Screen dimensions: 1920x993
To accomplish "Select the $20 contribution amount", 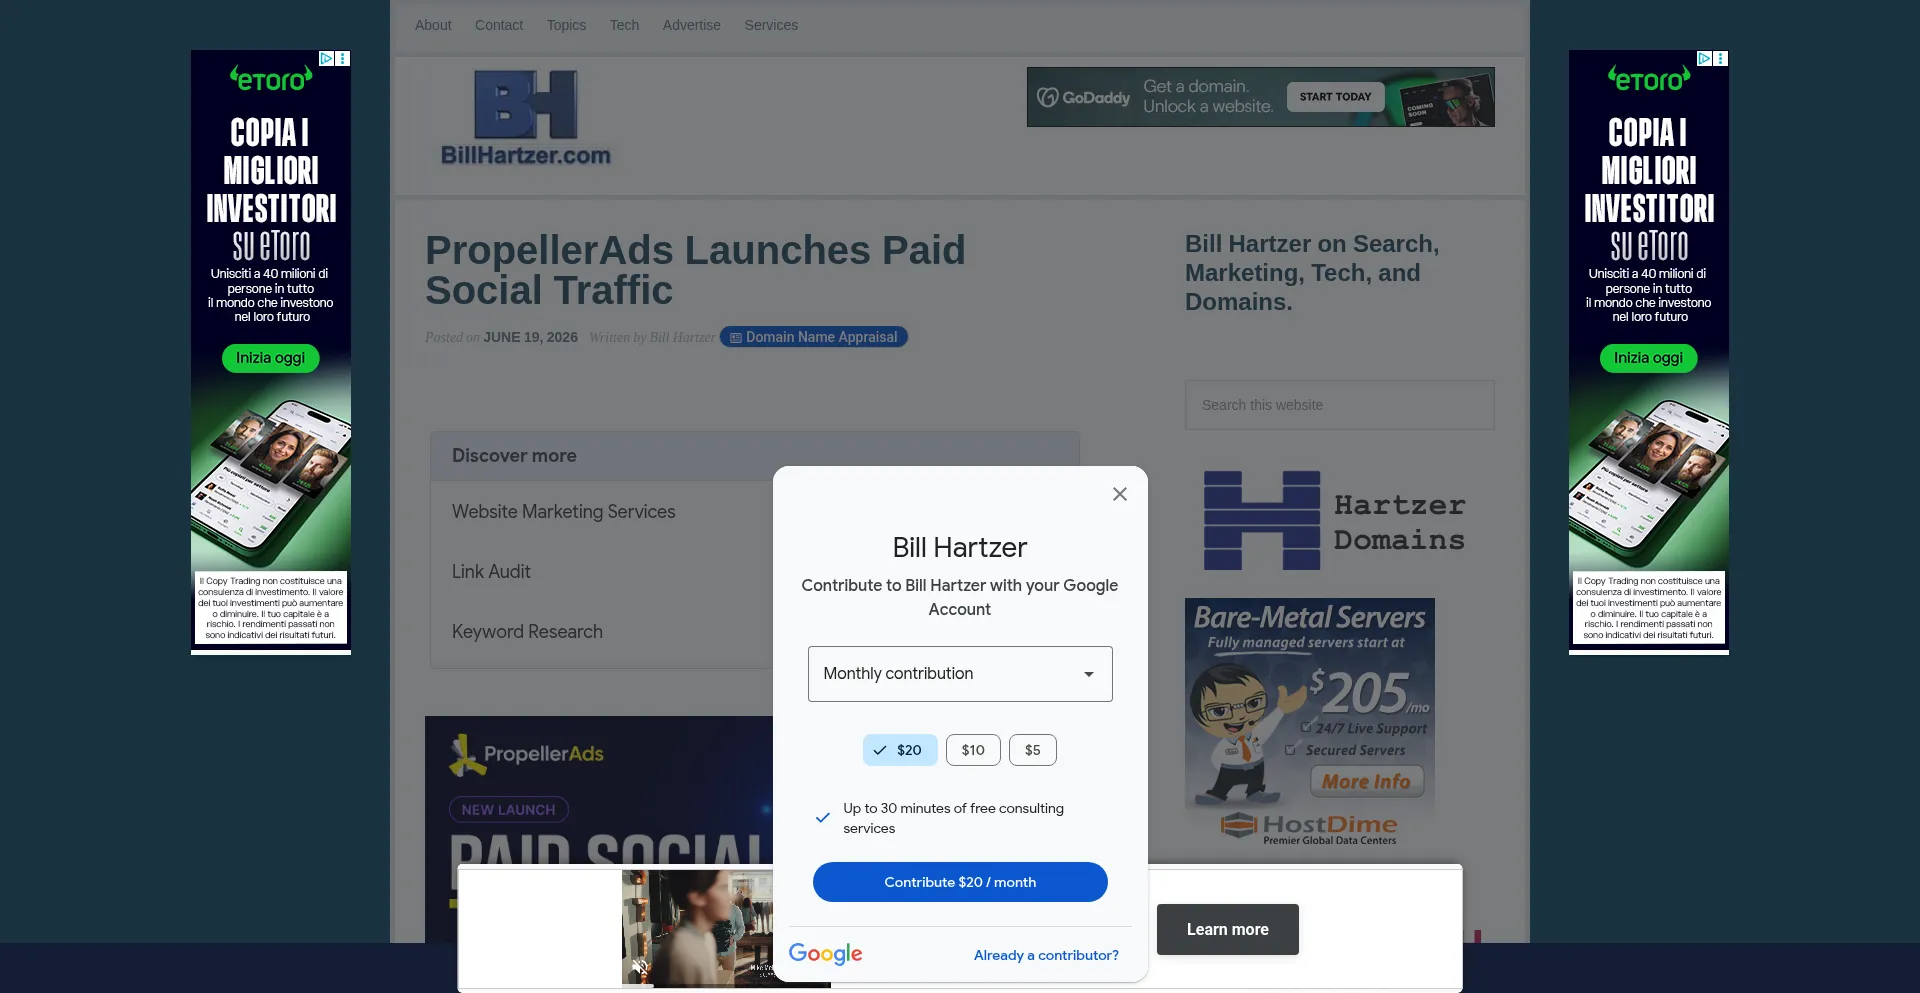I will pos(900,750).
